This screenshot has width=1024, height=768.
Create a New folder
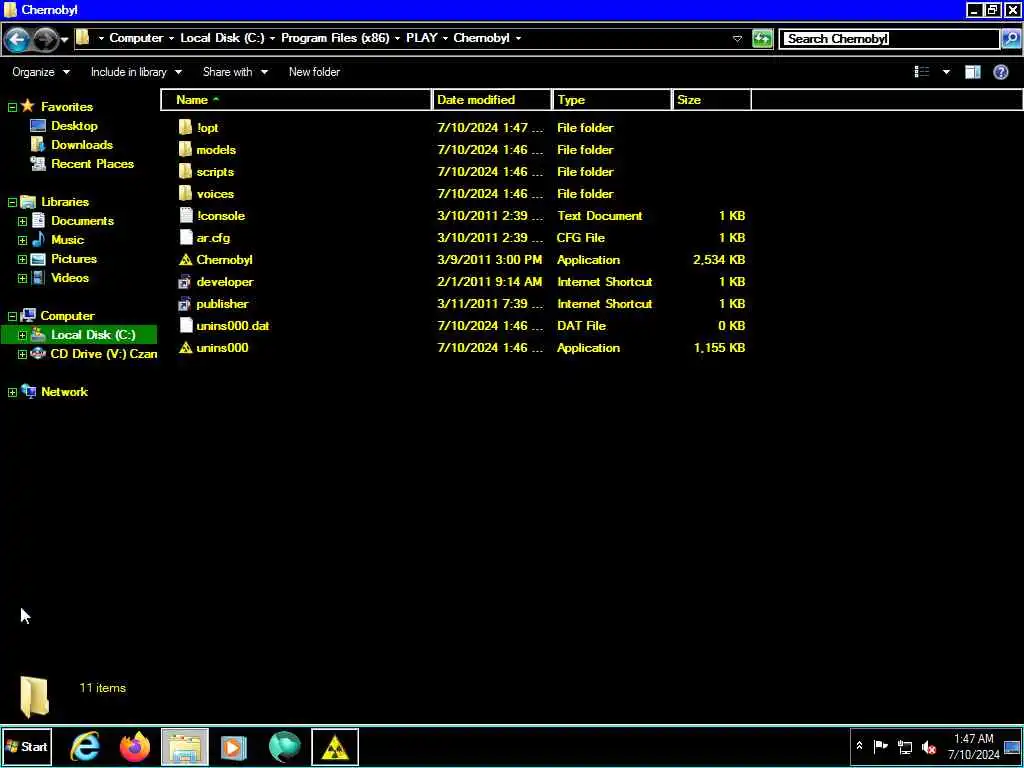tap(314, 72)
